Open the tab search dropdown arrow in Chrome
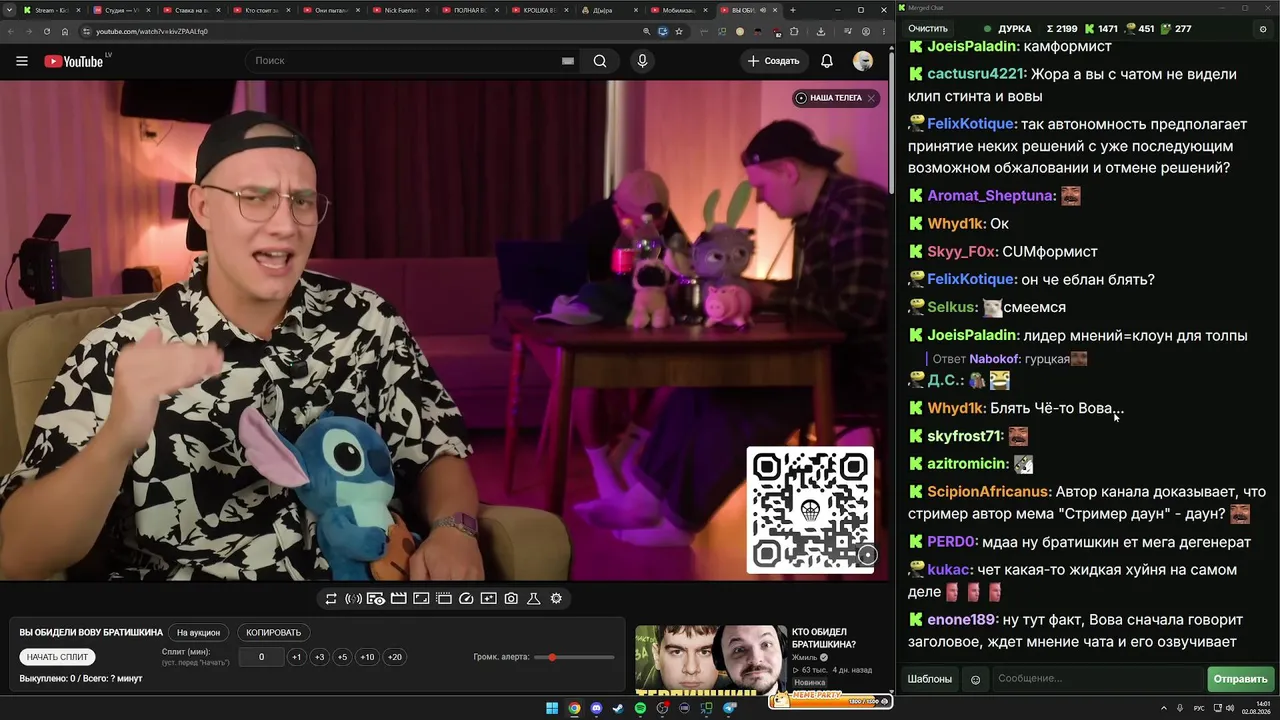1280x720 pixels. click(x=10, y=10)
